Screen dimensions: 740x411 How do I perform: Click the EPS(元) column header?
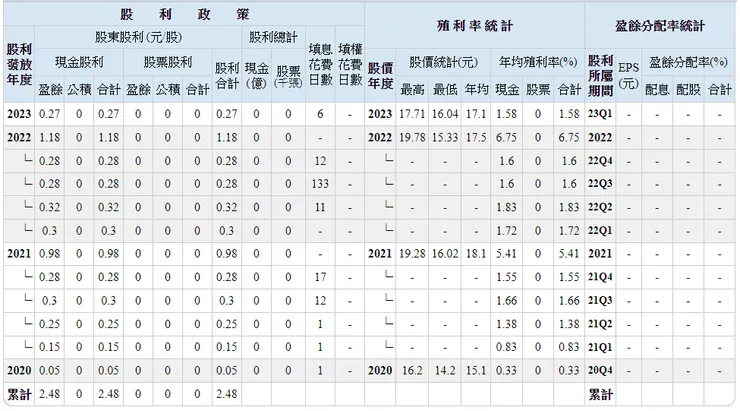tap(628, 75)
